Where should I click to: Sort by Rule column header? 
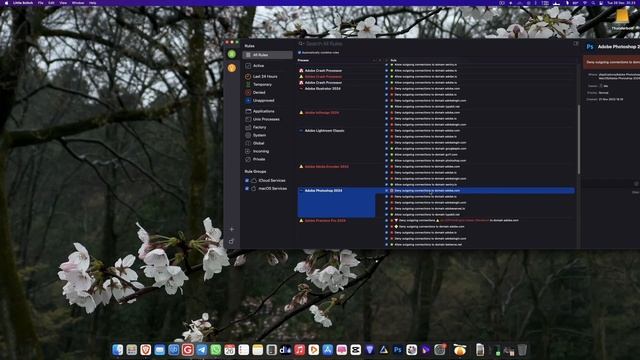coord(393,60)
